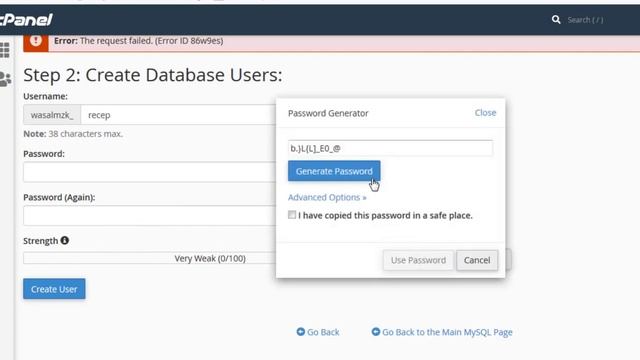
Task: Click the 'The request failed' error message
Action: [x=139, y=41]
